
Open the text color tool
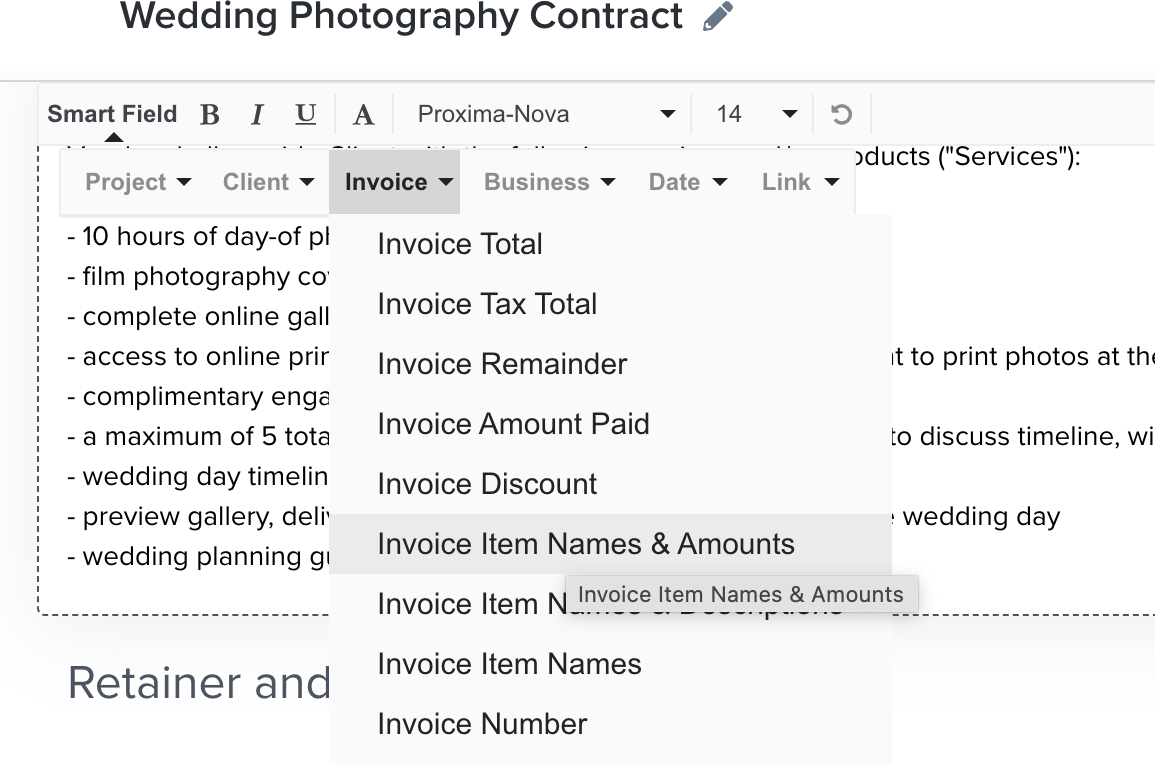[363, 115]
